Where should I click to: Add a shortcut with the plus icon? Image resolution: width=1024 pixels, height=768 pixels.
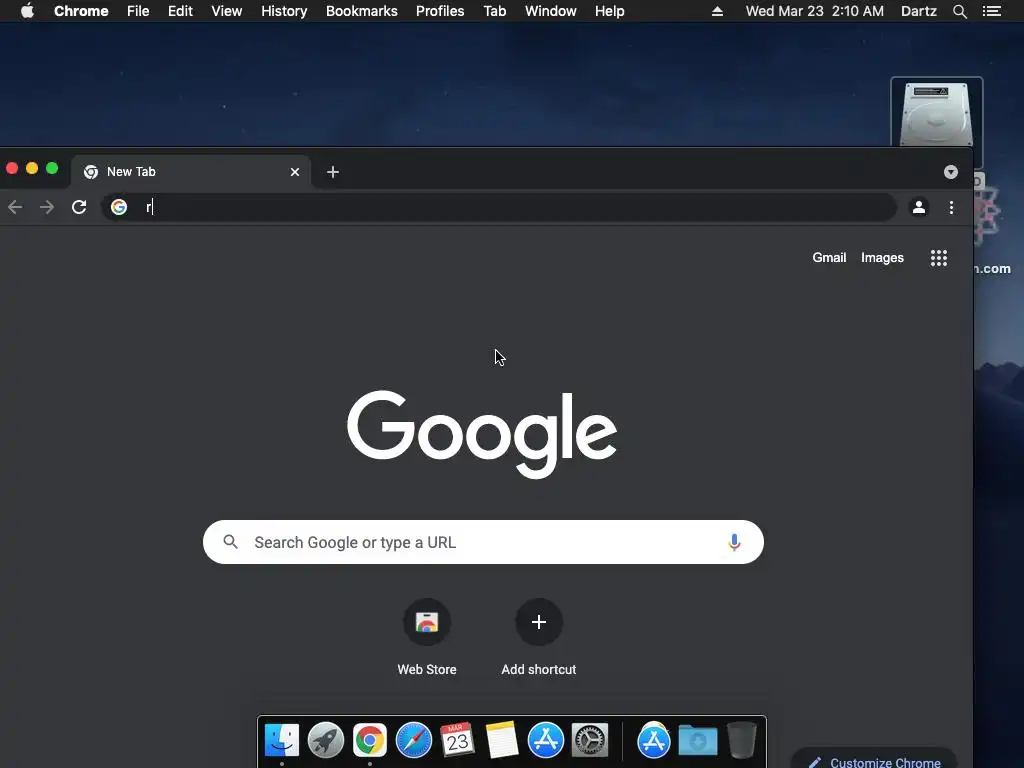[539, 622]
